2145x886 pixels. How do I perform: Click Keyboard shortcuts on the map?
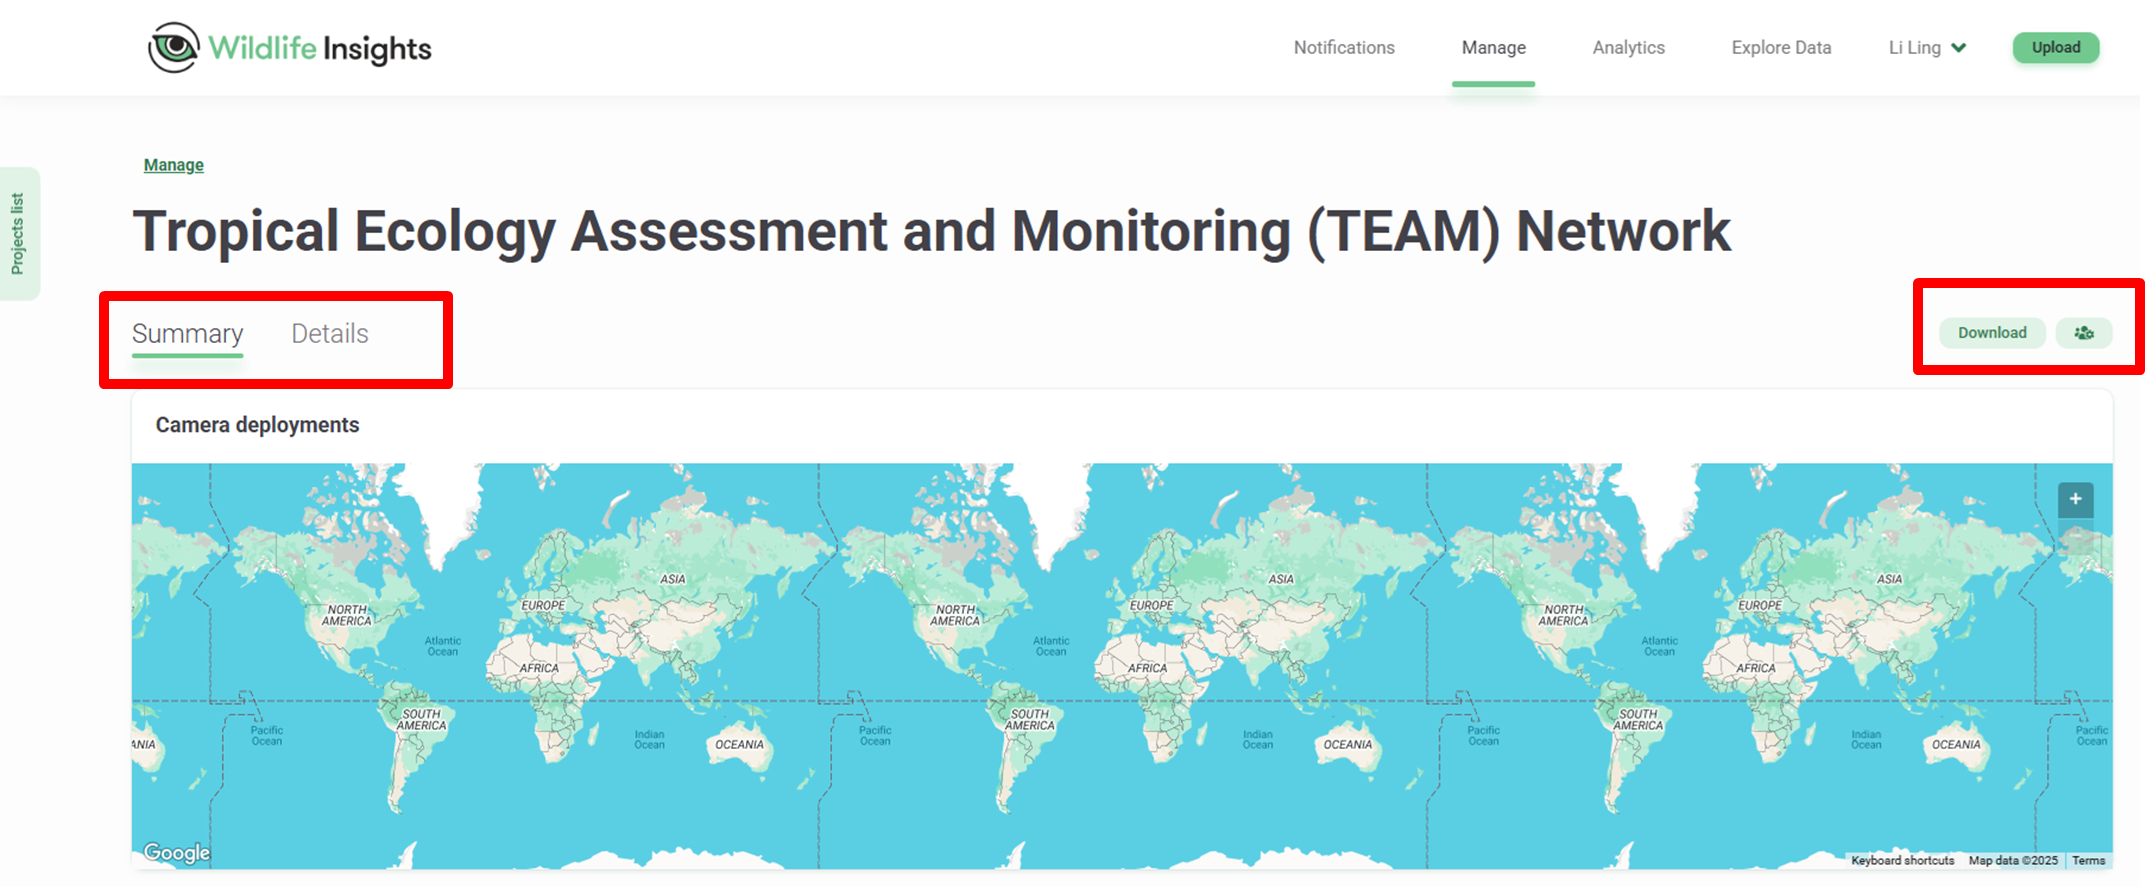tap(1902, 860)
